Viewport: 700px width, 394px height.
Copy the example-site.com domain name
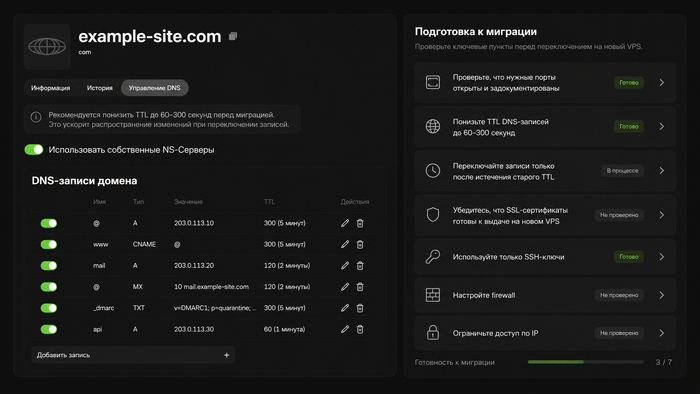pos(233,36)
